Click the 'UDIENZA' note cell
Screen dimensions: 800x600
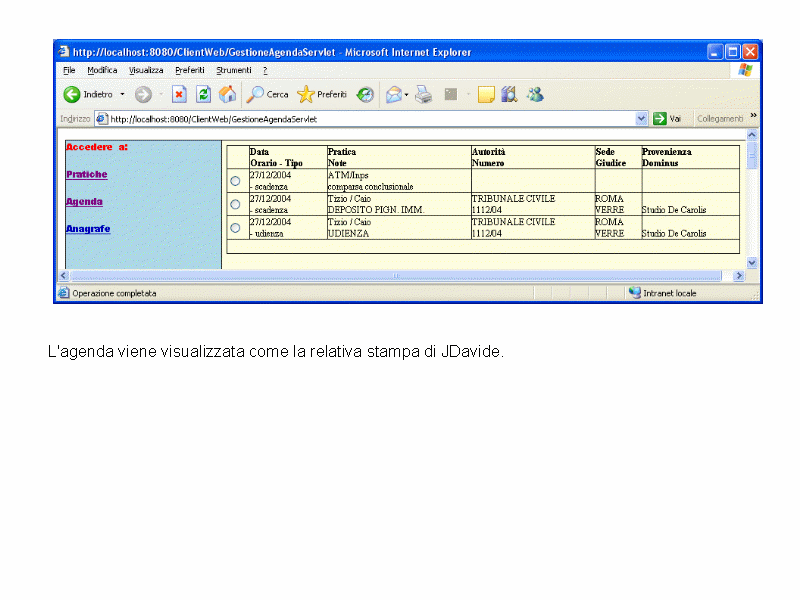click(x=348, y=233)
